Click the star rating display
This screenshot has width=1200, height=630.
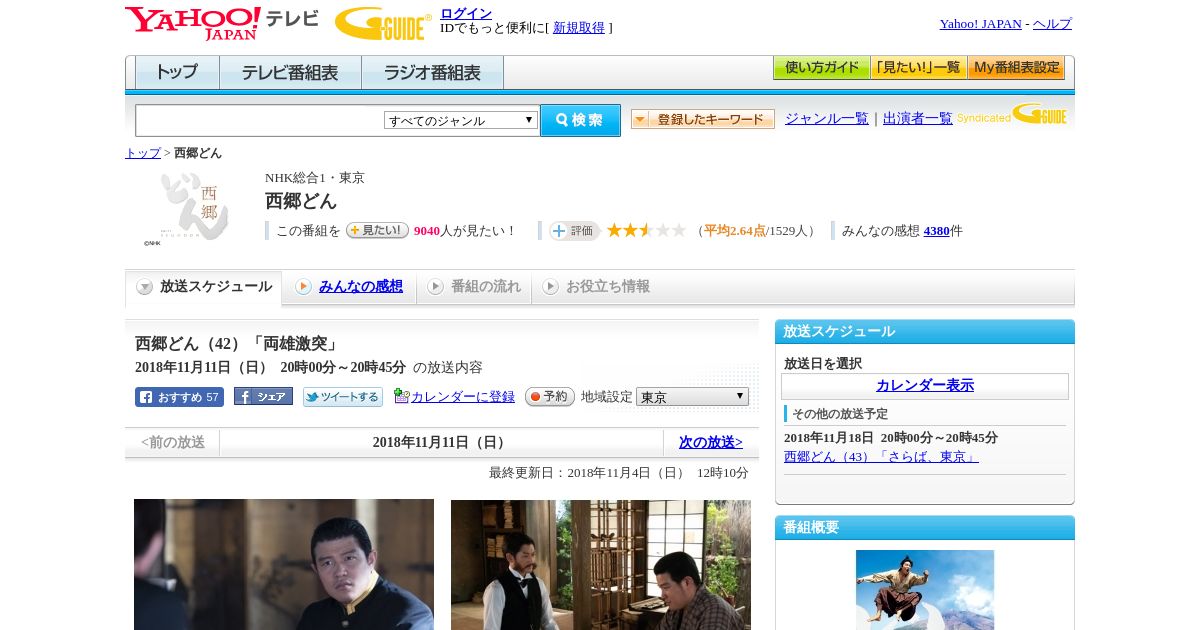pyautogui.click(x=646, y=230)
